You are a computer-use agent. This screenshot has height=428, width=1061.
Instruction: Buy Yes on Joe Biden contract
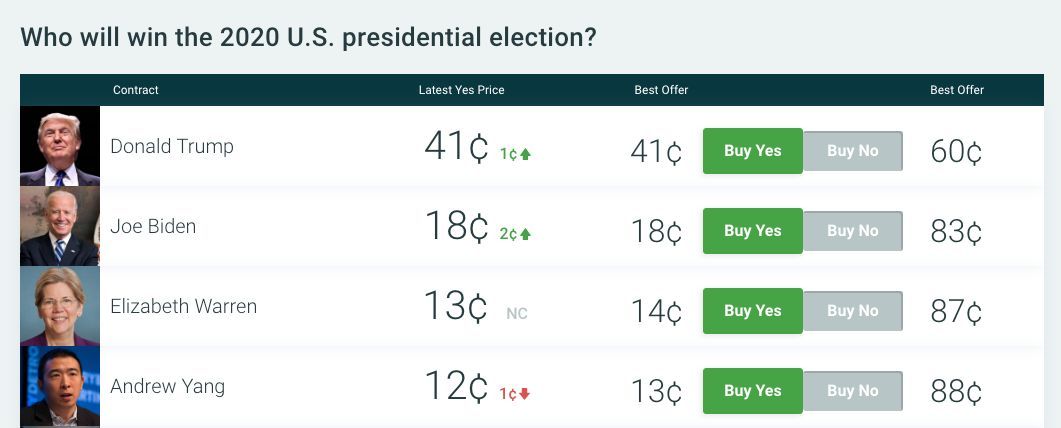coord(752,231)
